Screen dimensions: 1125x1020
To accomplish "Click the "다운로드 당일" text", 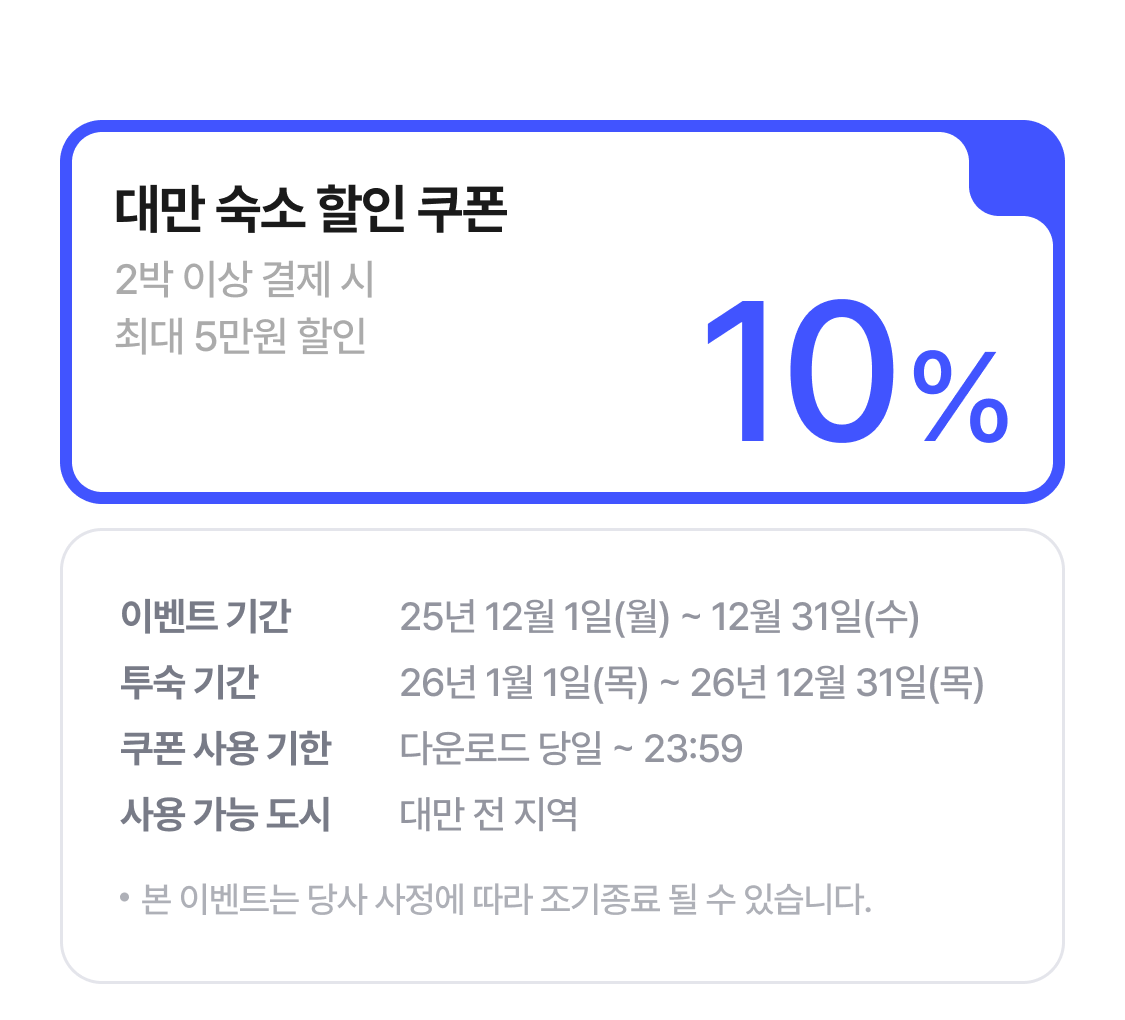I will (501, 749).
